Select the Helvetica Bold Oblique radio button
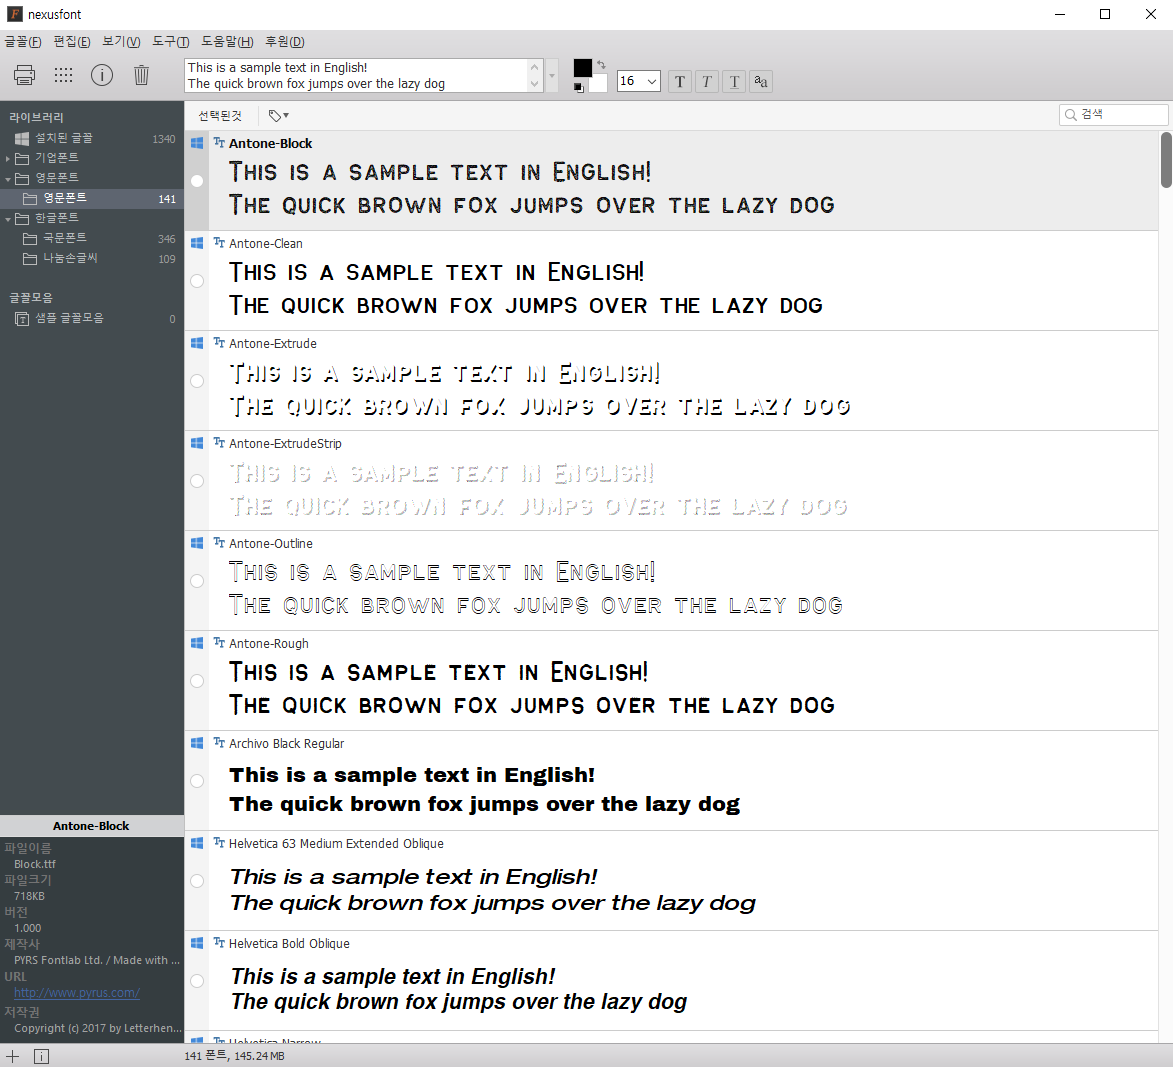1173x1067 pixels. point(197,981)
